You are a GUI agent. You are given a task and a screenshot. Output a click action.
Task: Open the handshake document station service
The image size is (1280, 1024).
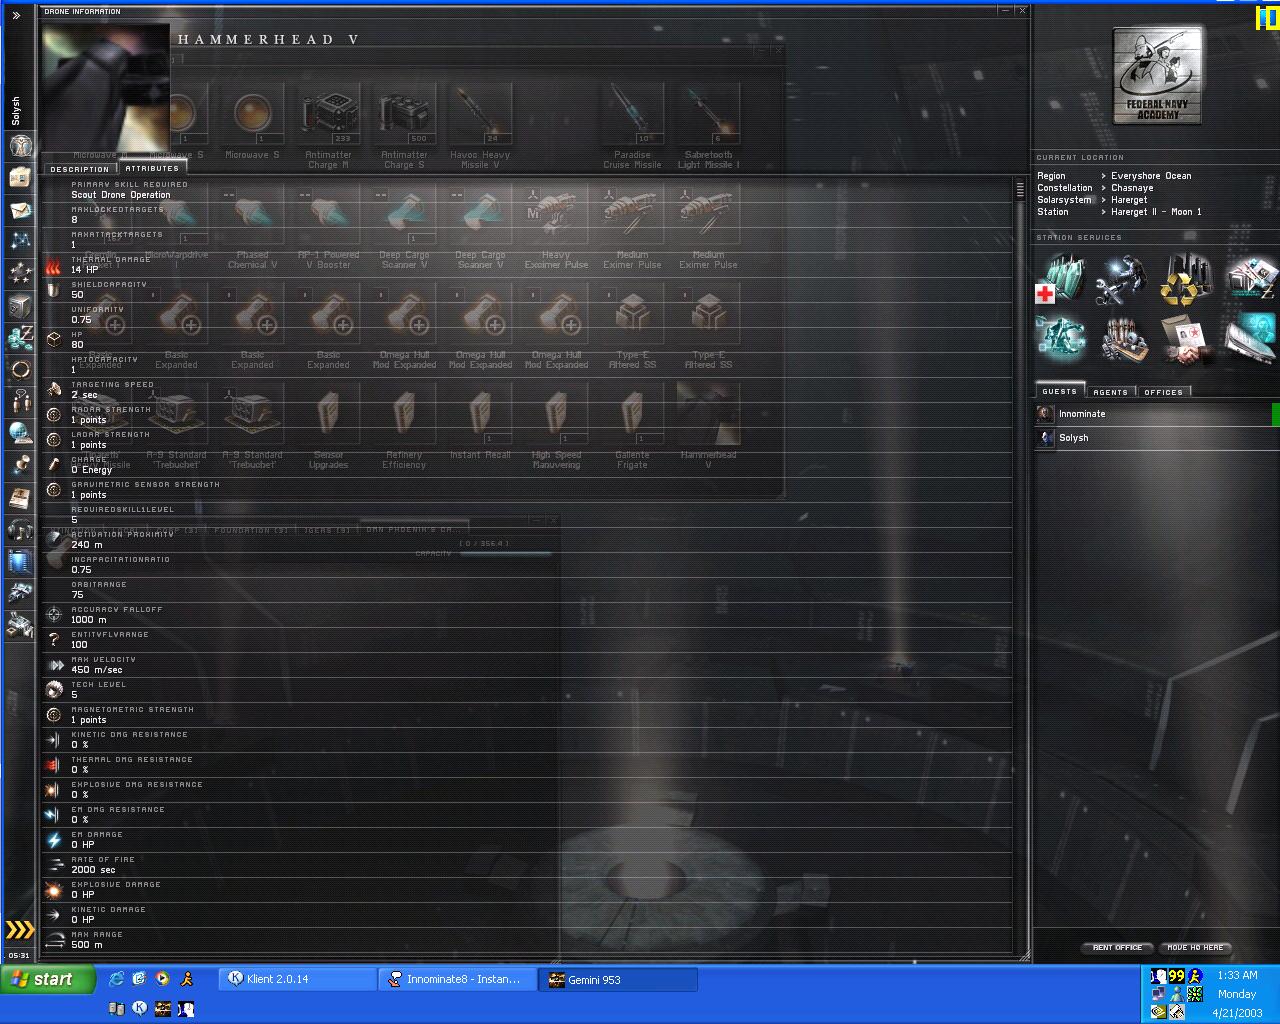click(x=1185, y=338)
